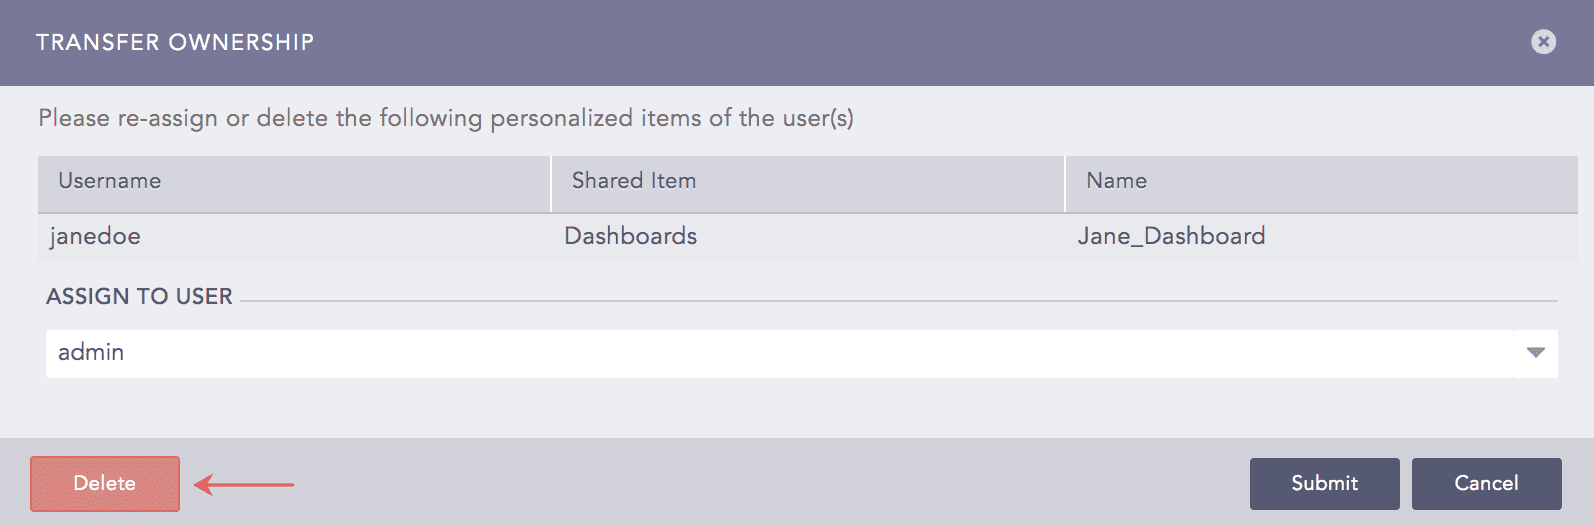Click divider between Shared Item and Name

[1065, 184]
